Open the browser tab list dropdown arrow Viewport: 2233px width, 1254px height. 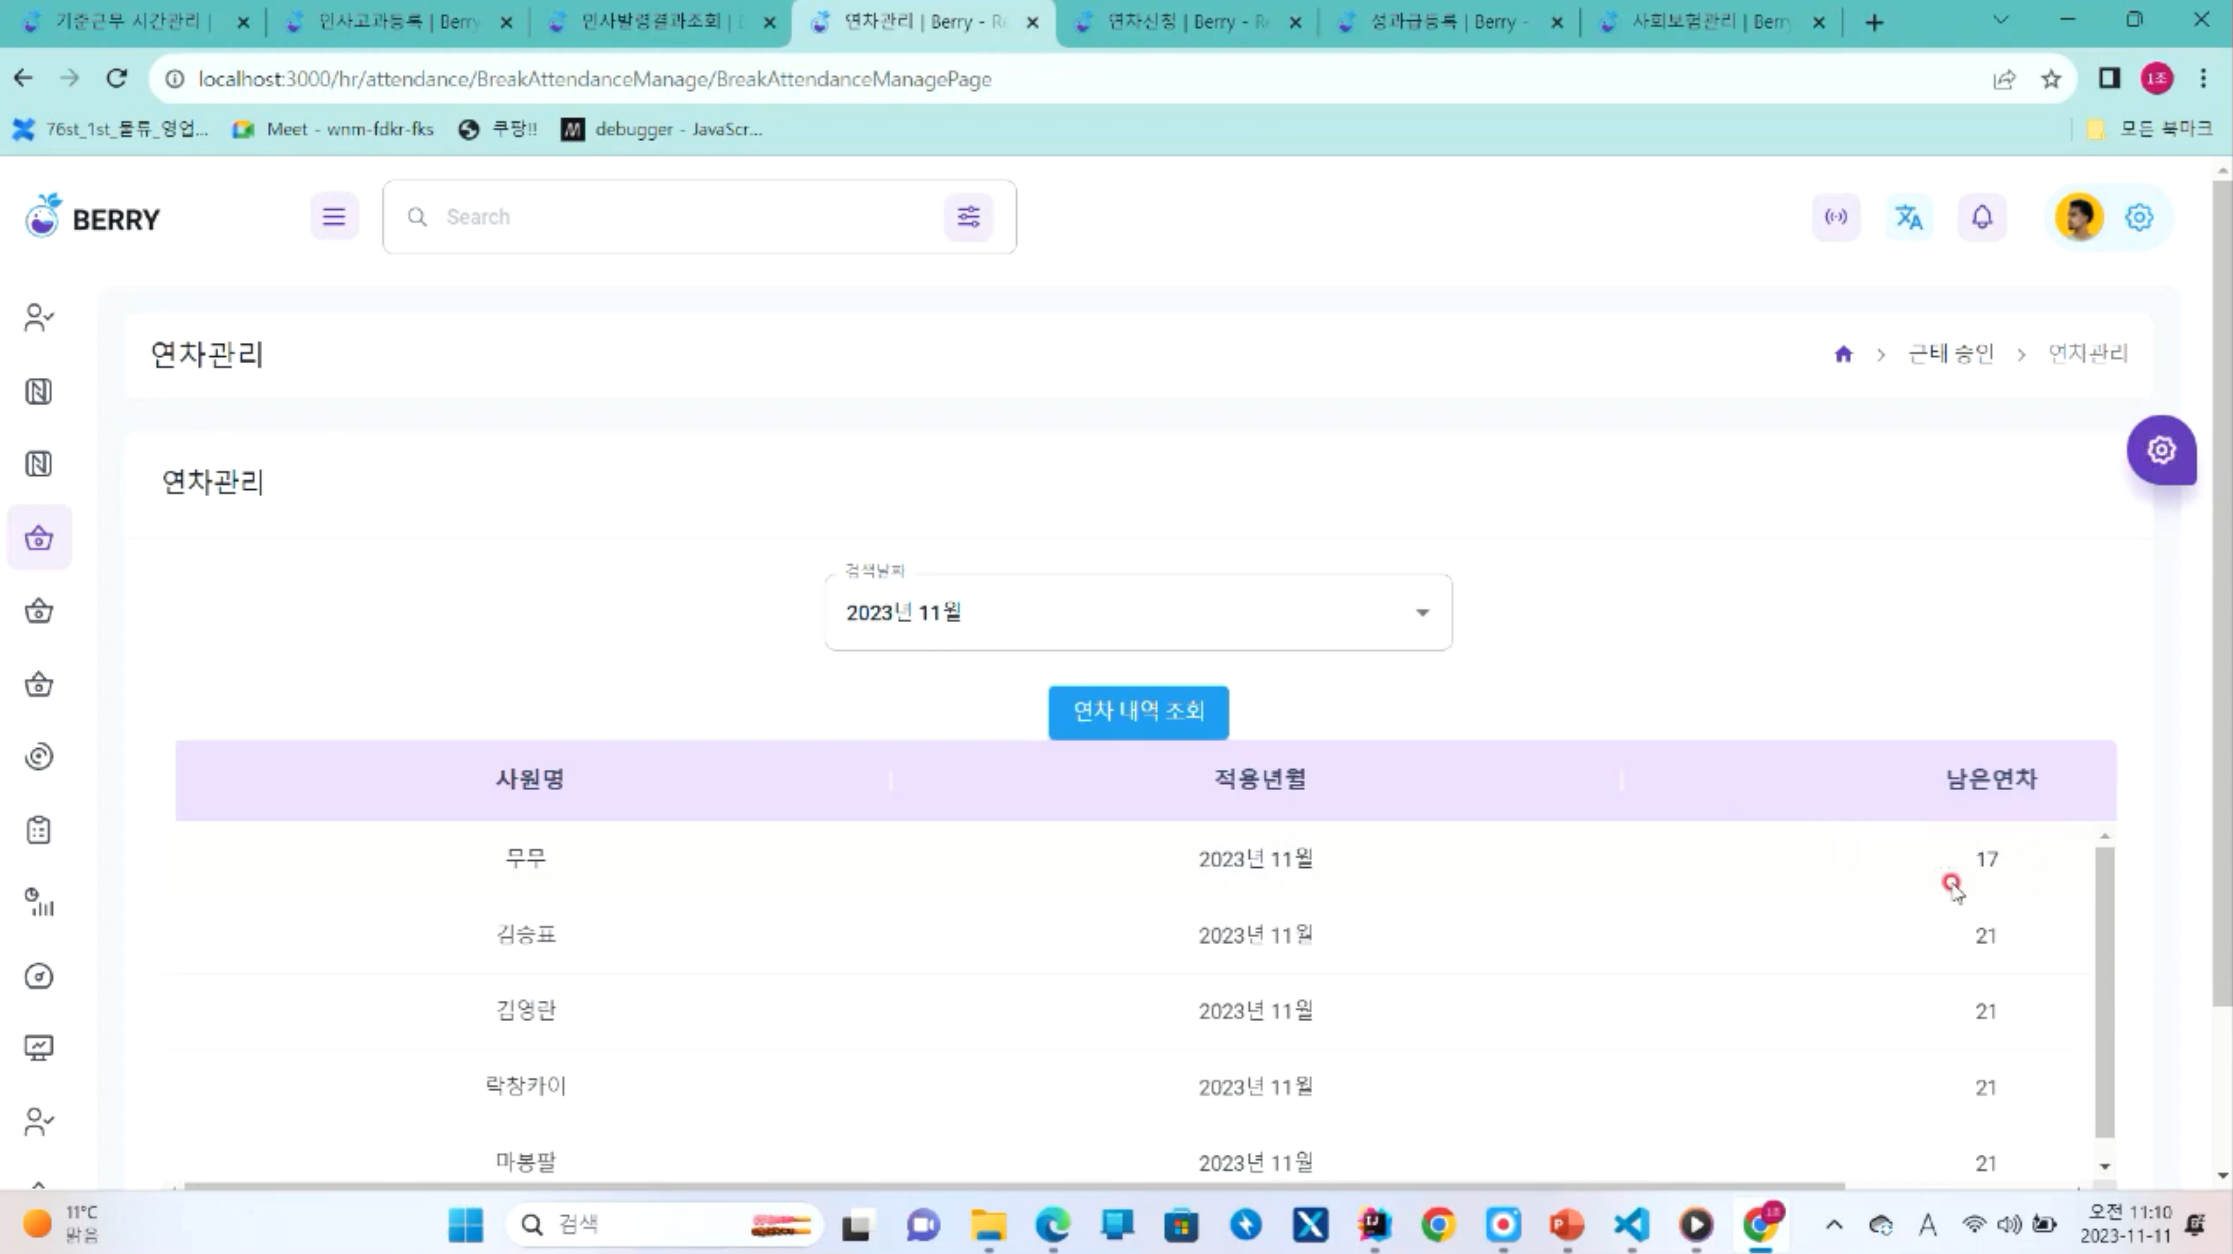coord(2000,21)
